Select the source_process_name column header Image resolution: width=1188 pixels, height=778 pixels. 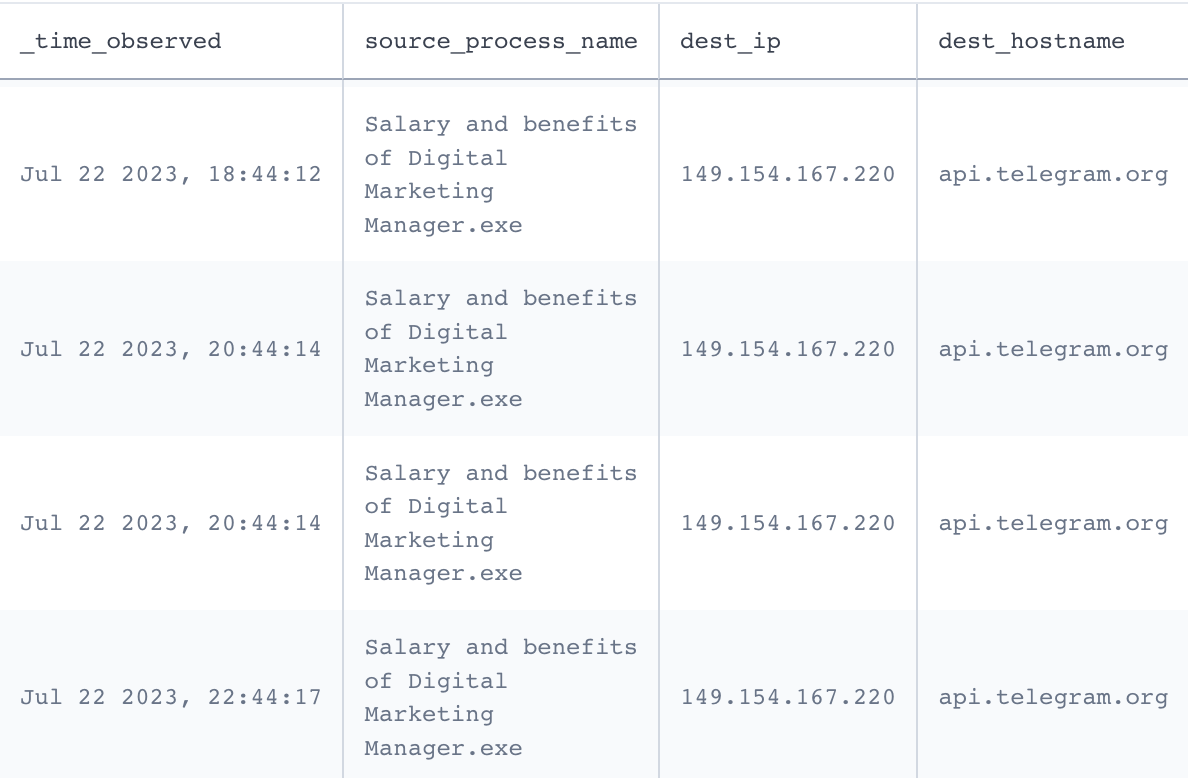tap(501, 41)
